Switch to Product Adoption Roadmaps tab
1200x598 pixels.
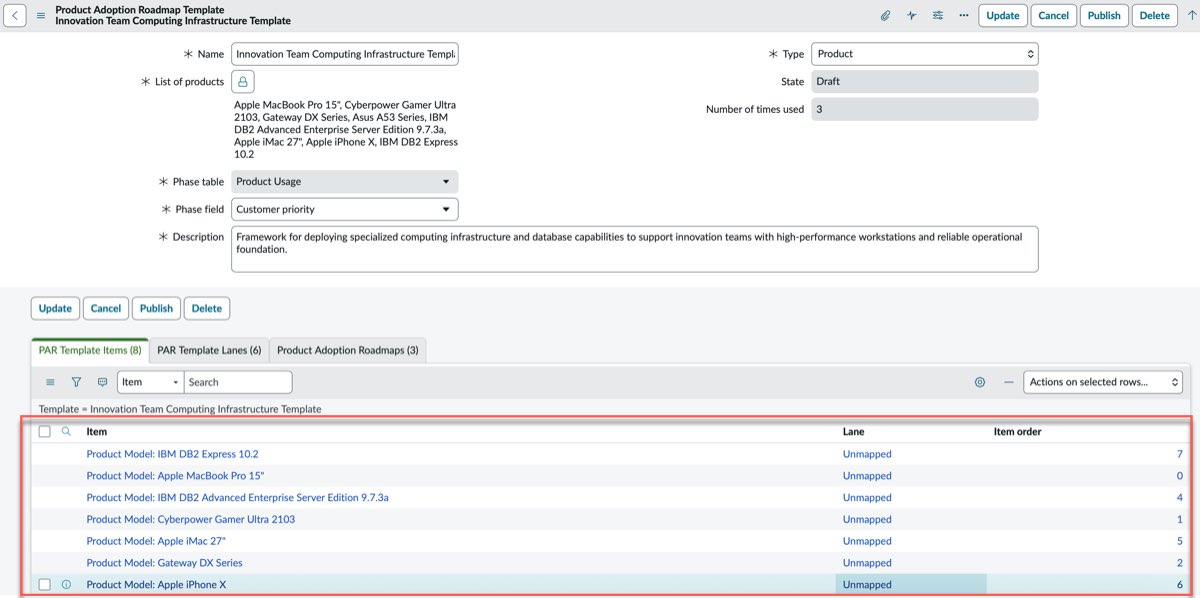(x=348, y=350)
